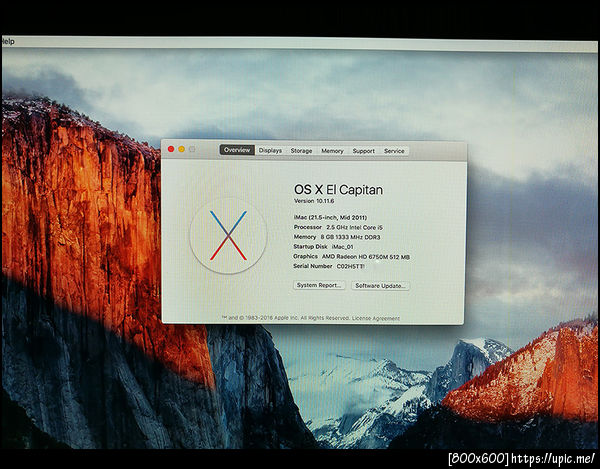The image size is (600, 469).
Task: Open the Displays tab
Action: [270, 150]
